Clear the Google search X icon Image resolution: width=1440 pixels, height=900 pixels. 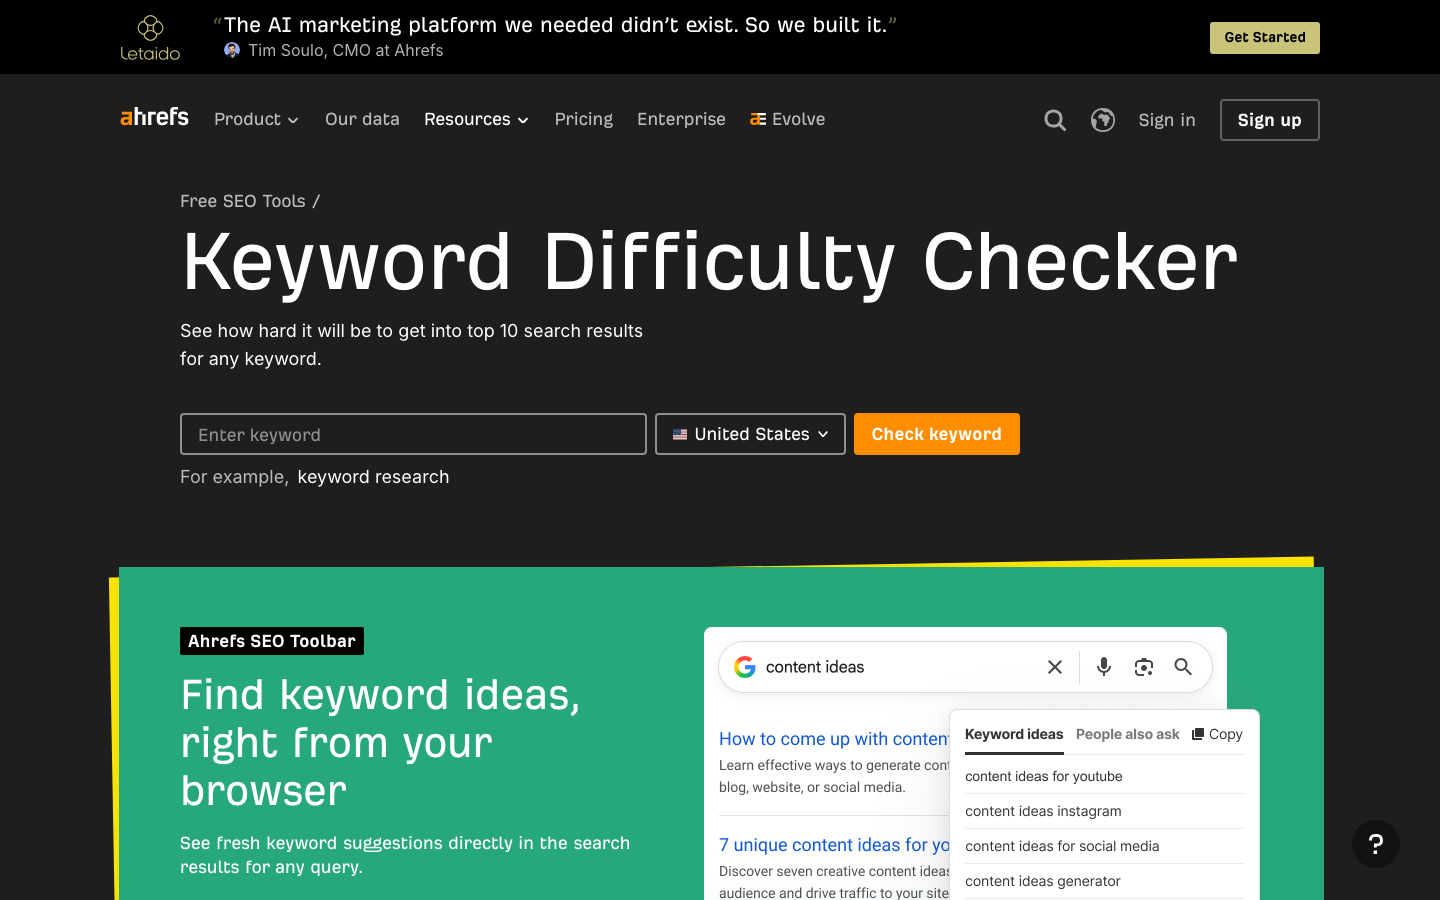1055,667
